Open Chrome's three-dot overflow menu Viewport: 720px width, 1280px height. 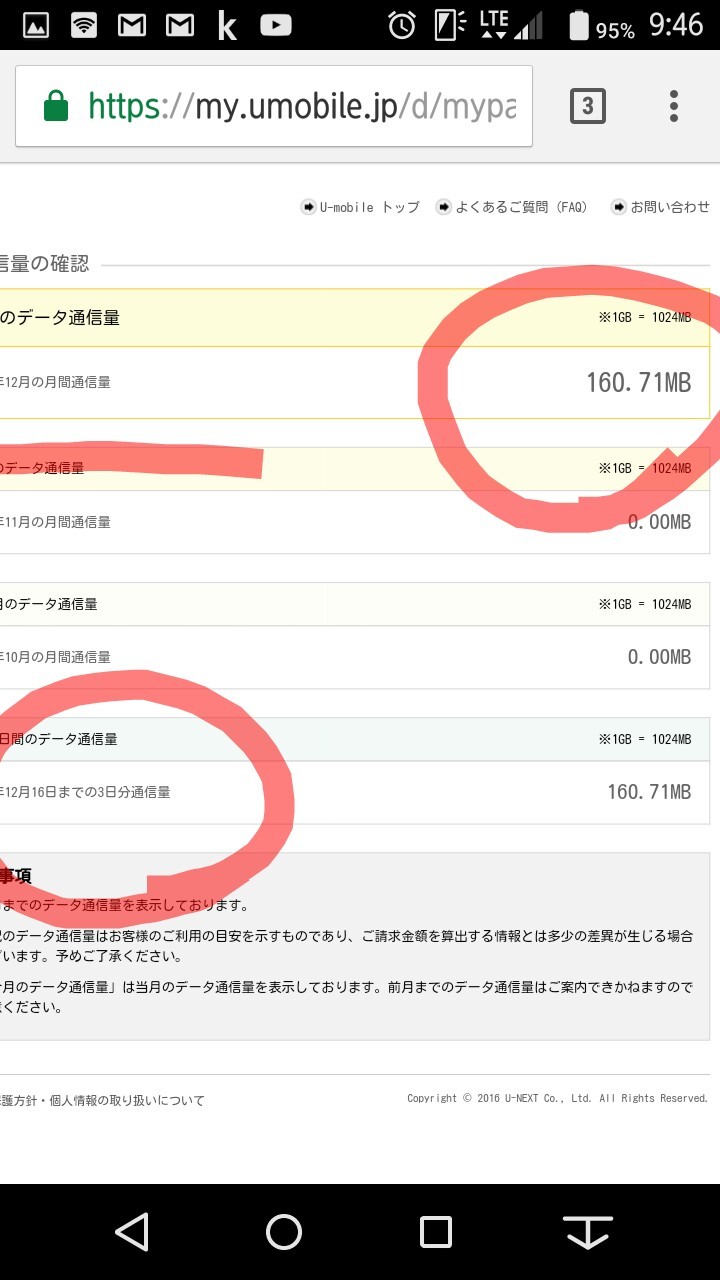pos(674,106)
